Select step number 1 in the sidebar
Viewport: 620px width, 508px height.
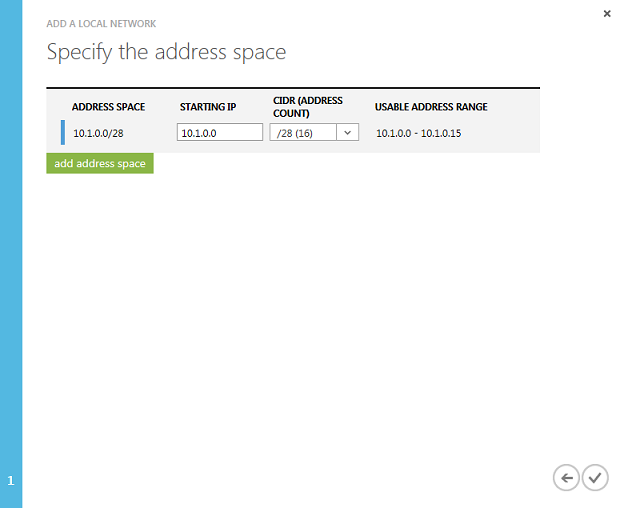(x=11, y=481)
